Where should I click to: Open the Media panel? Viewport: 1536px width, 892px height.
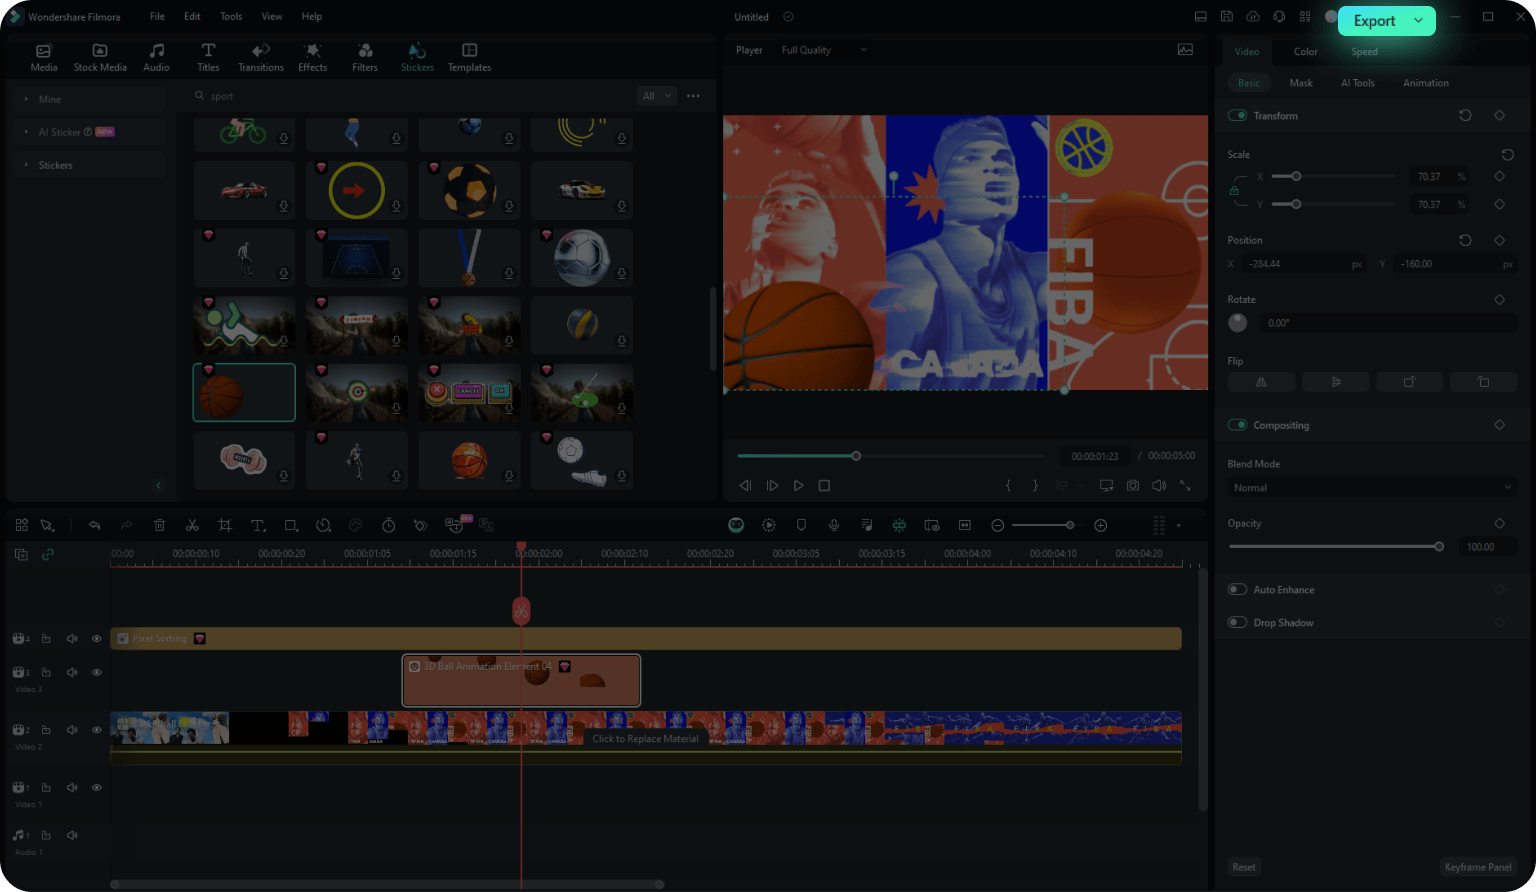[44, 58]
